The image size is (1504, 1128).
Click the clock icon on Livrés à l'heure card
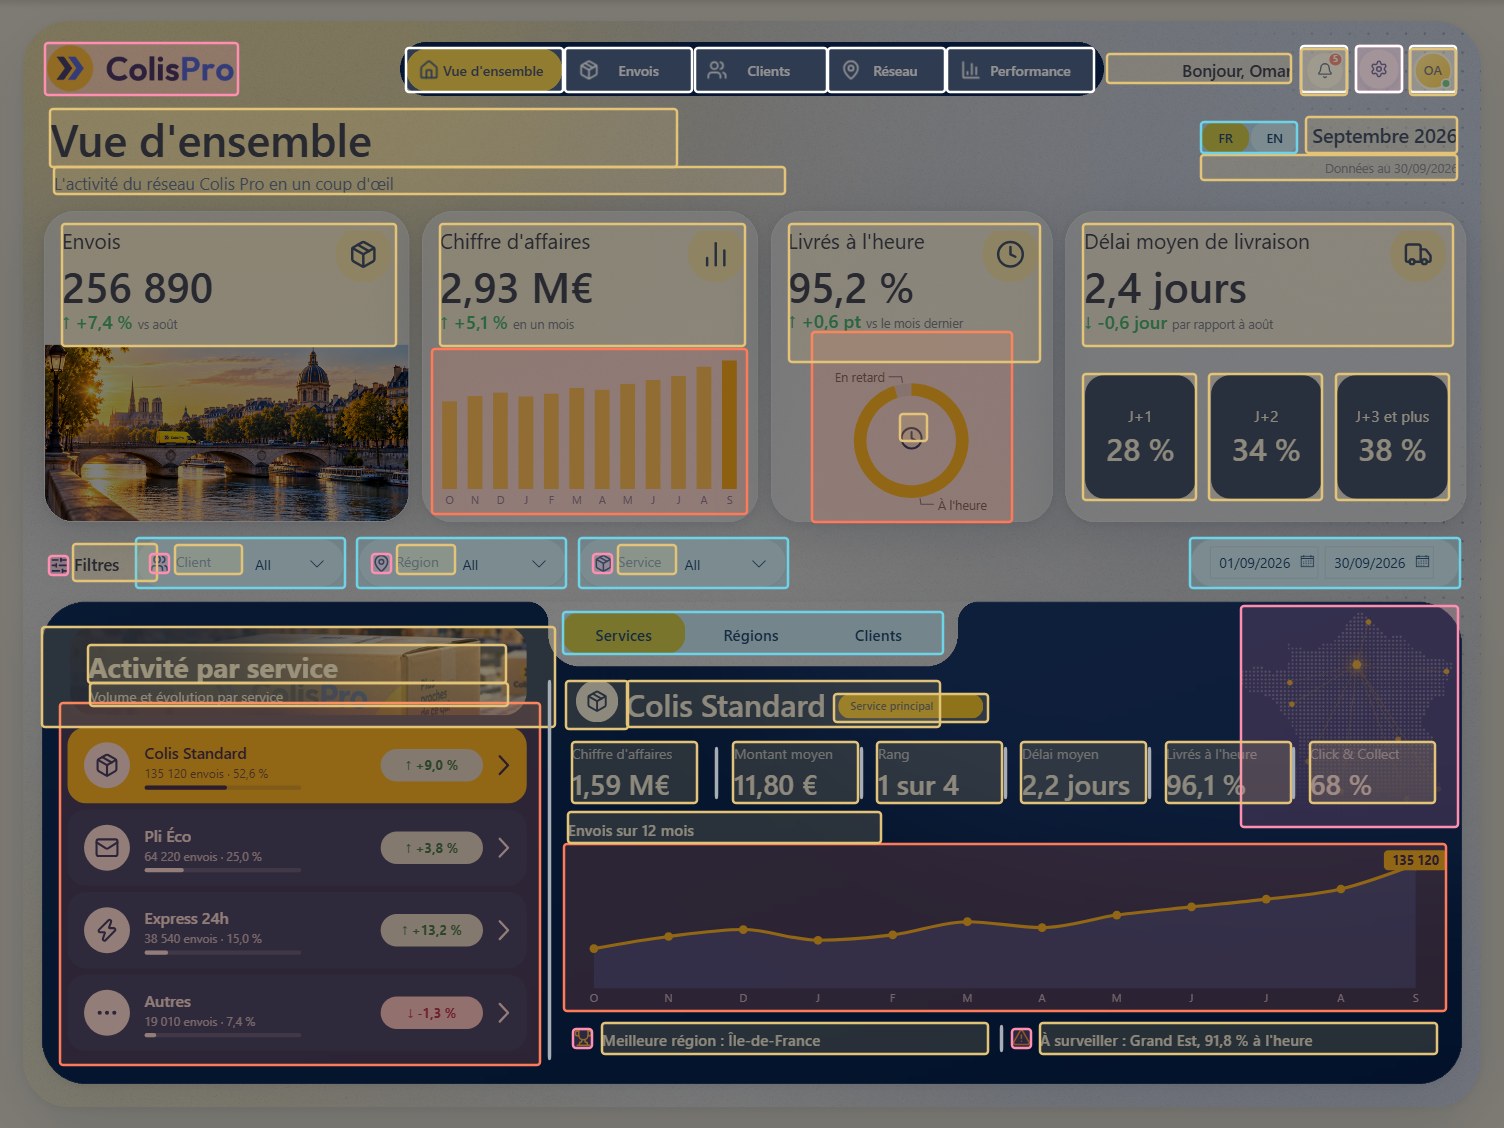[x=1010, y=254]
